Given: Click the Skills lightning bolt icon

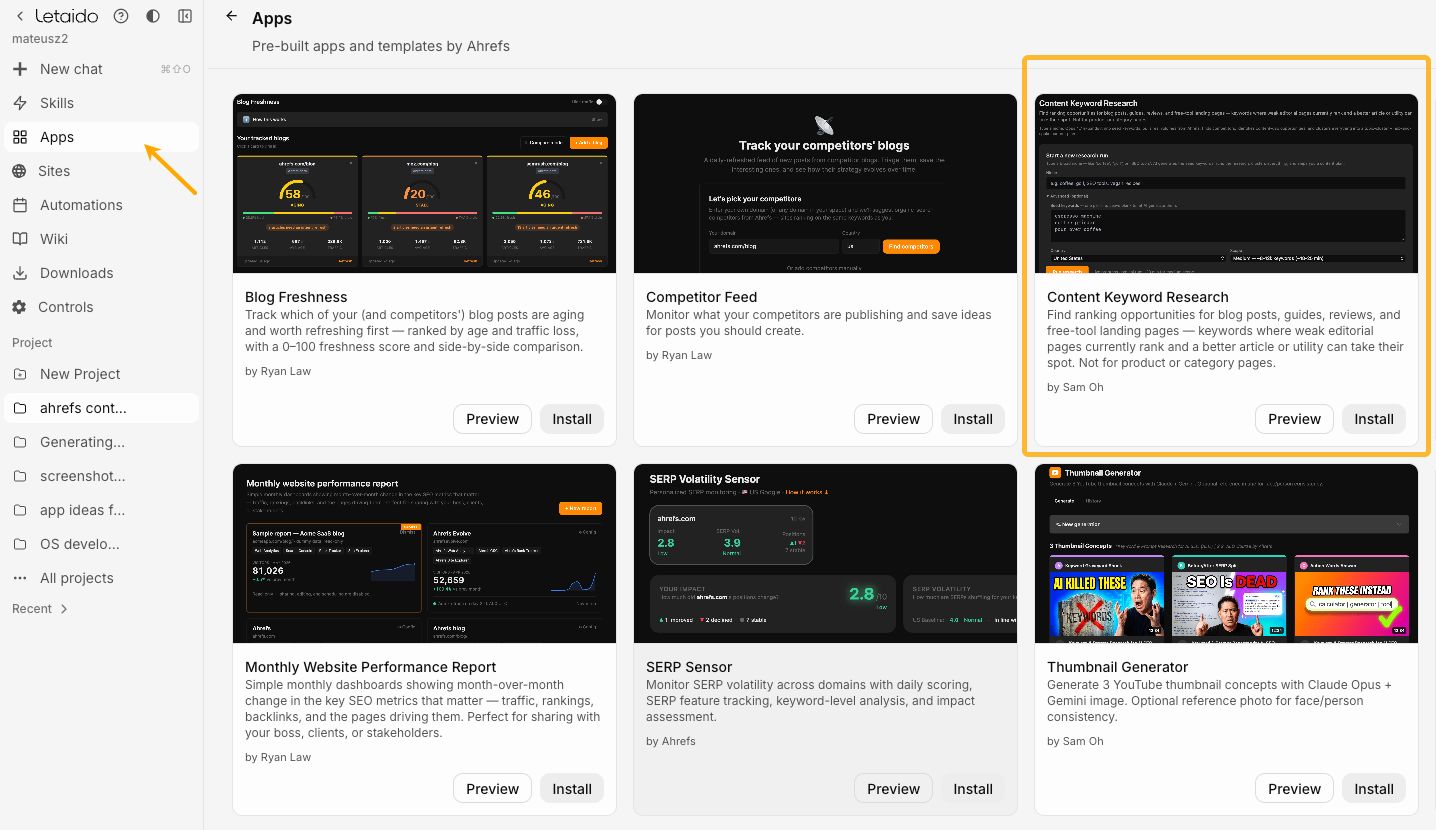Looking at the screenshot, I should click(20, 103).
